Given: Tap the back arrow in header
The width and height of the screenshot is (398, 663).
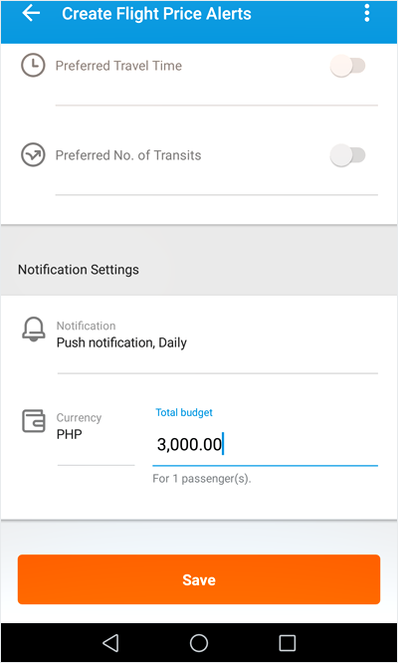Looking at the screenshot, I should click(x=31, y=14).
